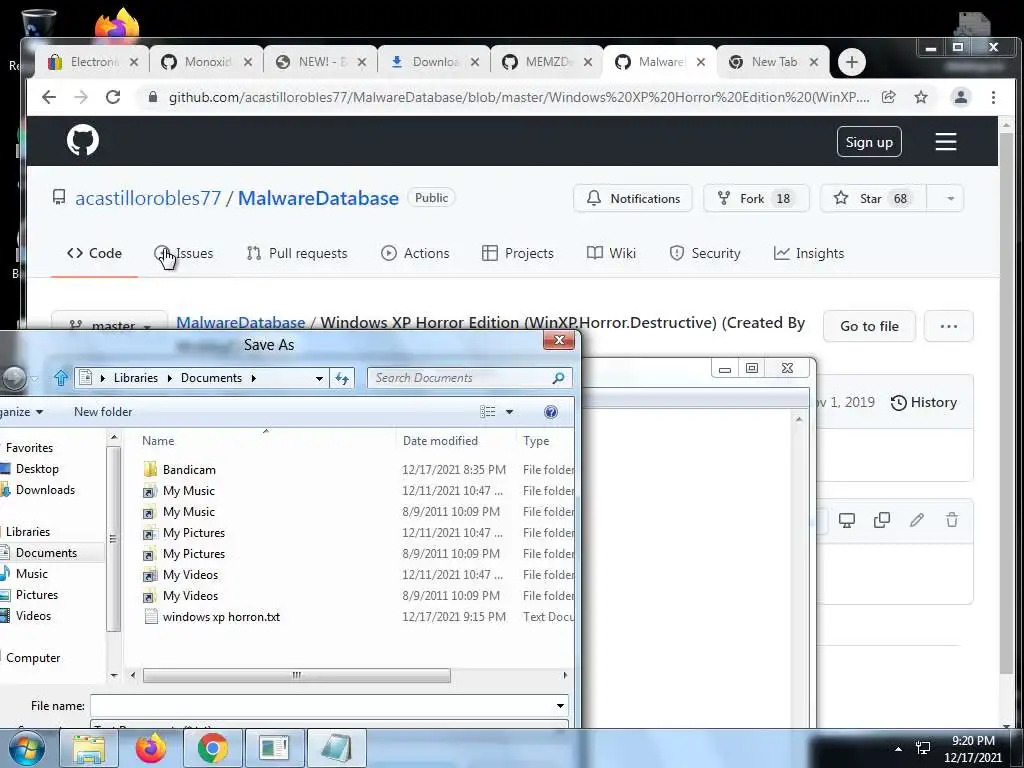Show hidden system tray icons

[898, 749]
